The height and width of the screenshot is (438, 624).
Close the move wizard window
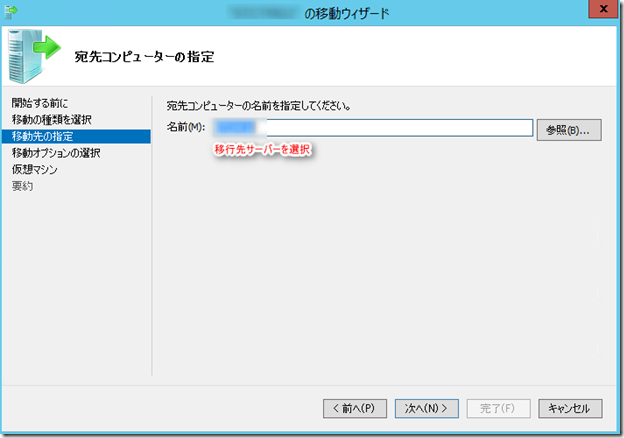603,9
